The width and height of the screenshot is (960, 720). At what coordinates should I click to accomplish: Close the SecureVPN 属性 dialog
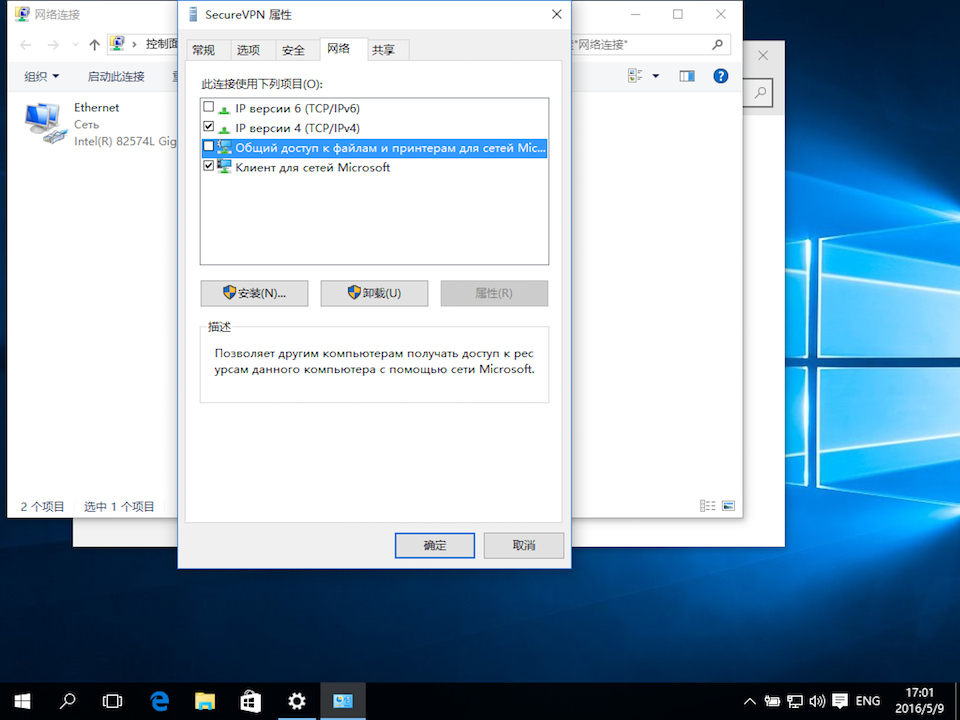(557, 14)
